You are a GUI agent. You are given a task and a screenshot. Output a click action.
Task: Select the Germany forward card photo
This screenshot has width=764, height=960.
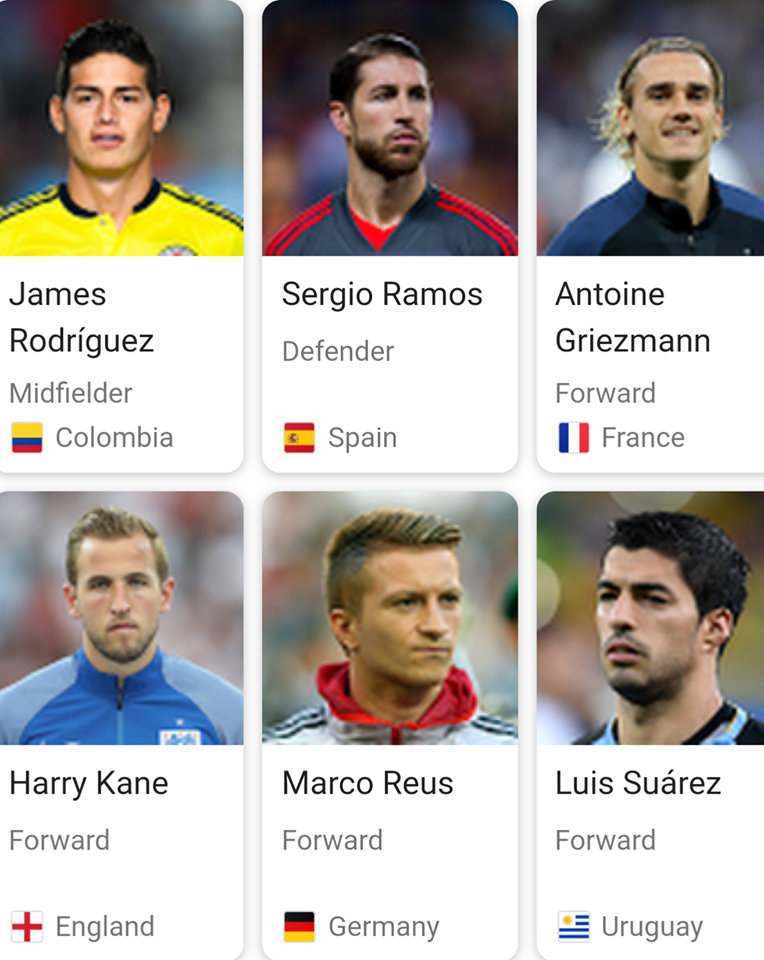pos(390,618)
